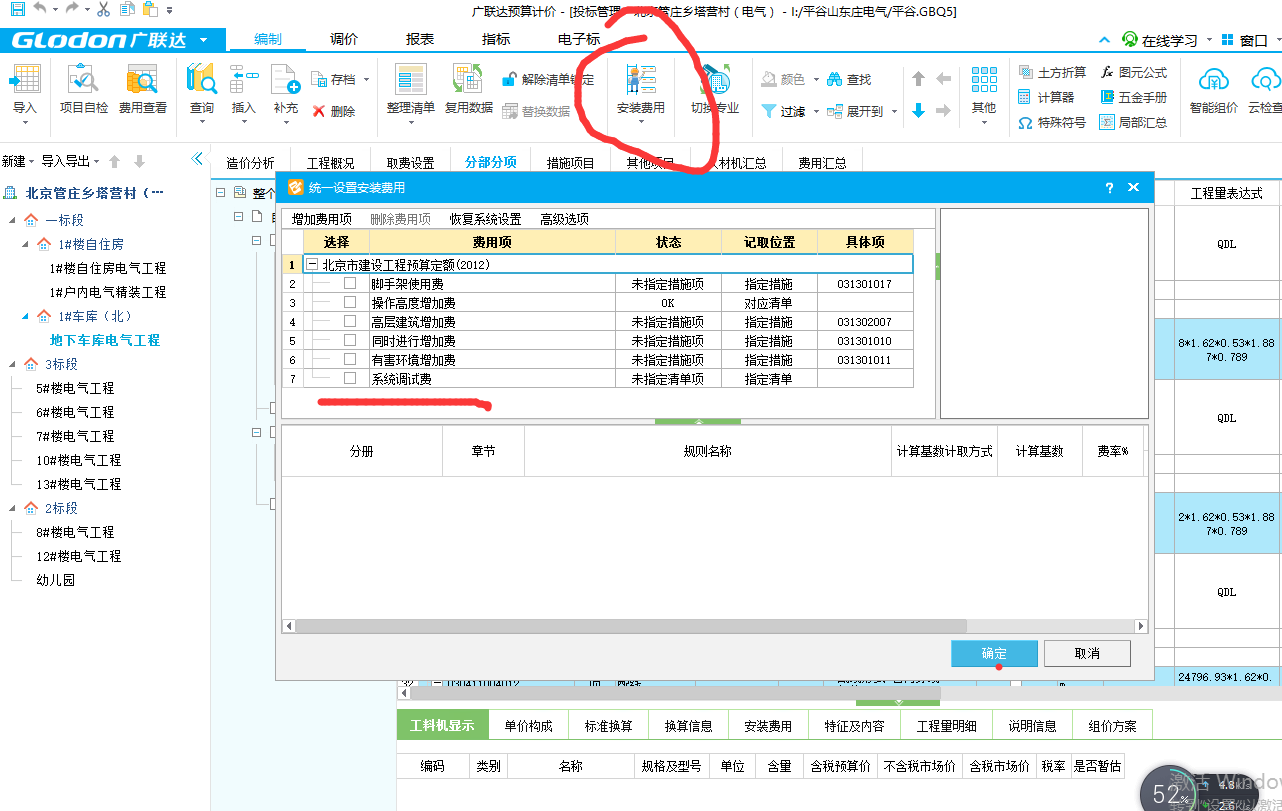Click 解除清单锁定 unlock icon

(x=509, y=79)
